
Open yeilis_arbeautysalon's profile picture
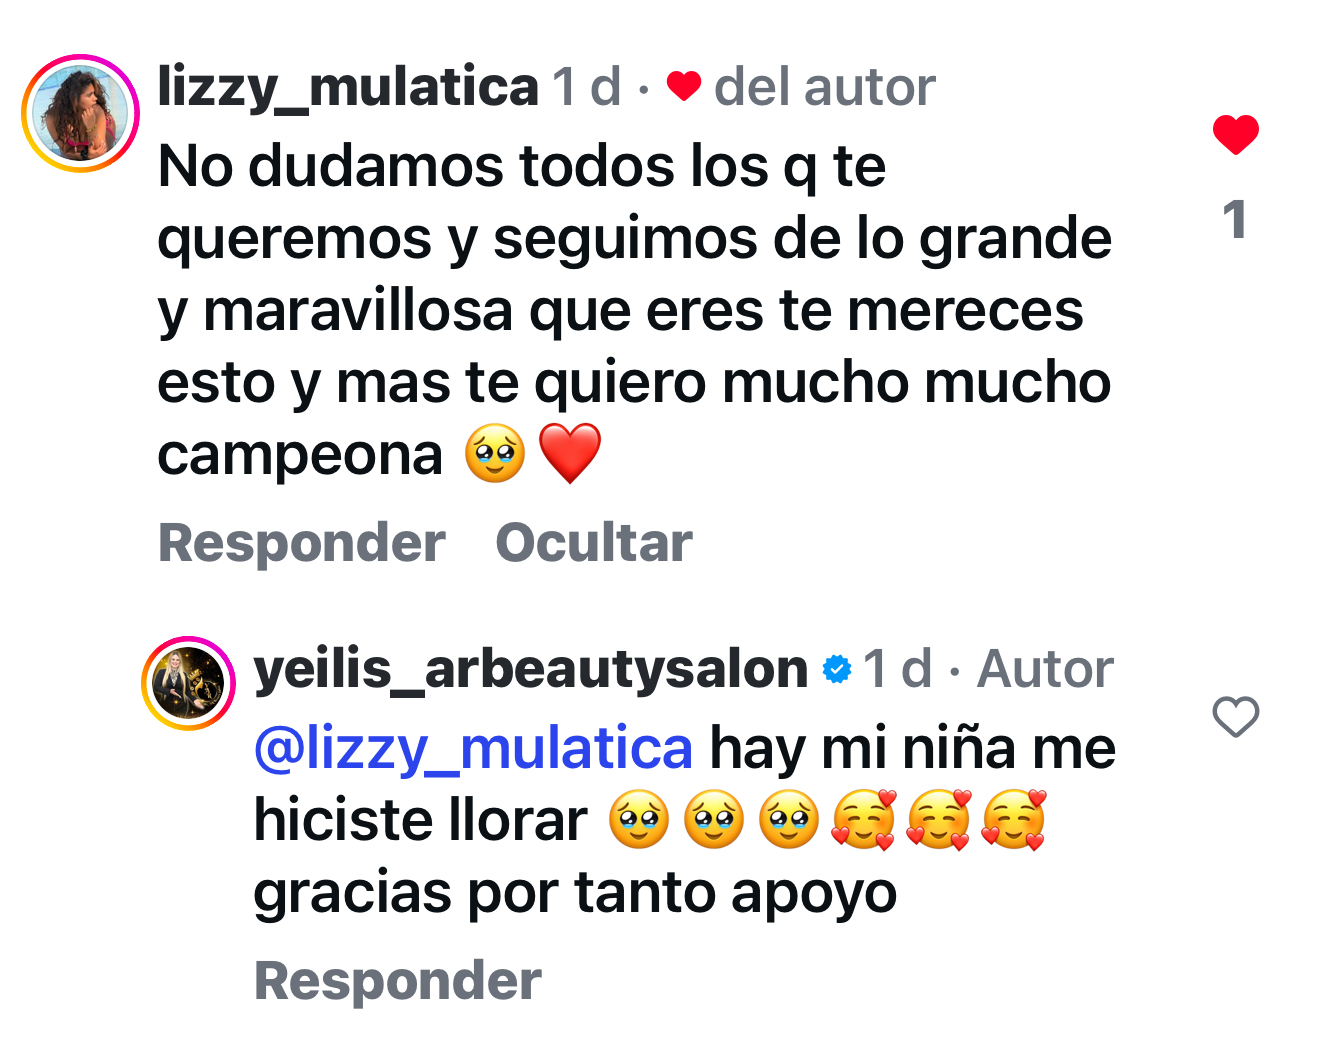pos(188,683)
